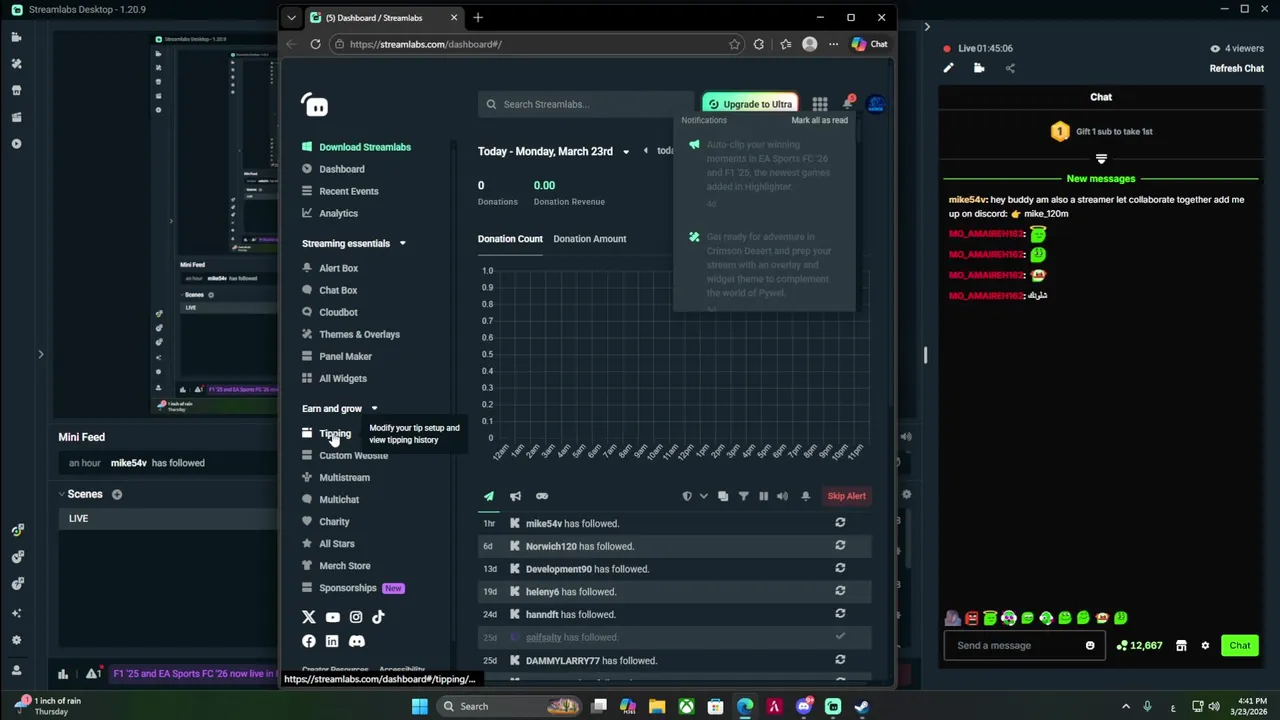This screenshot has height=720, width=1280.
Task: Collapse the Scenes panel chevron
Action: coord(61,494)
